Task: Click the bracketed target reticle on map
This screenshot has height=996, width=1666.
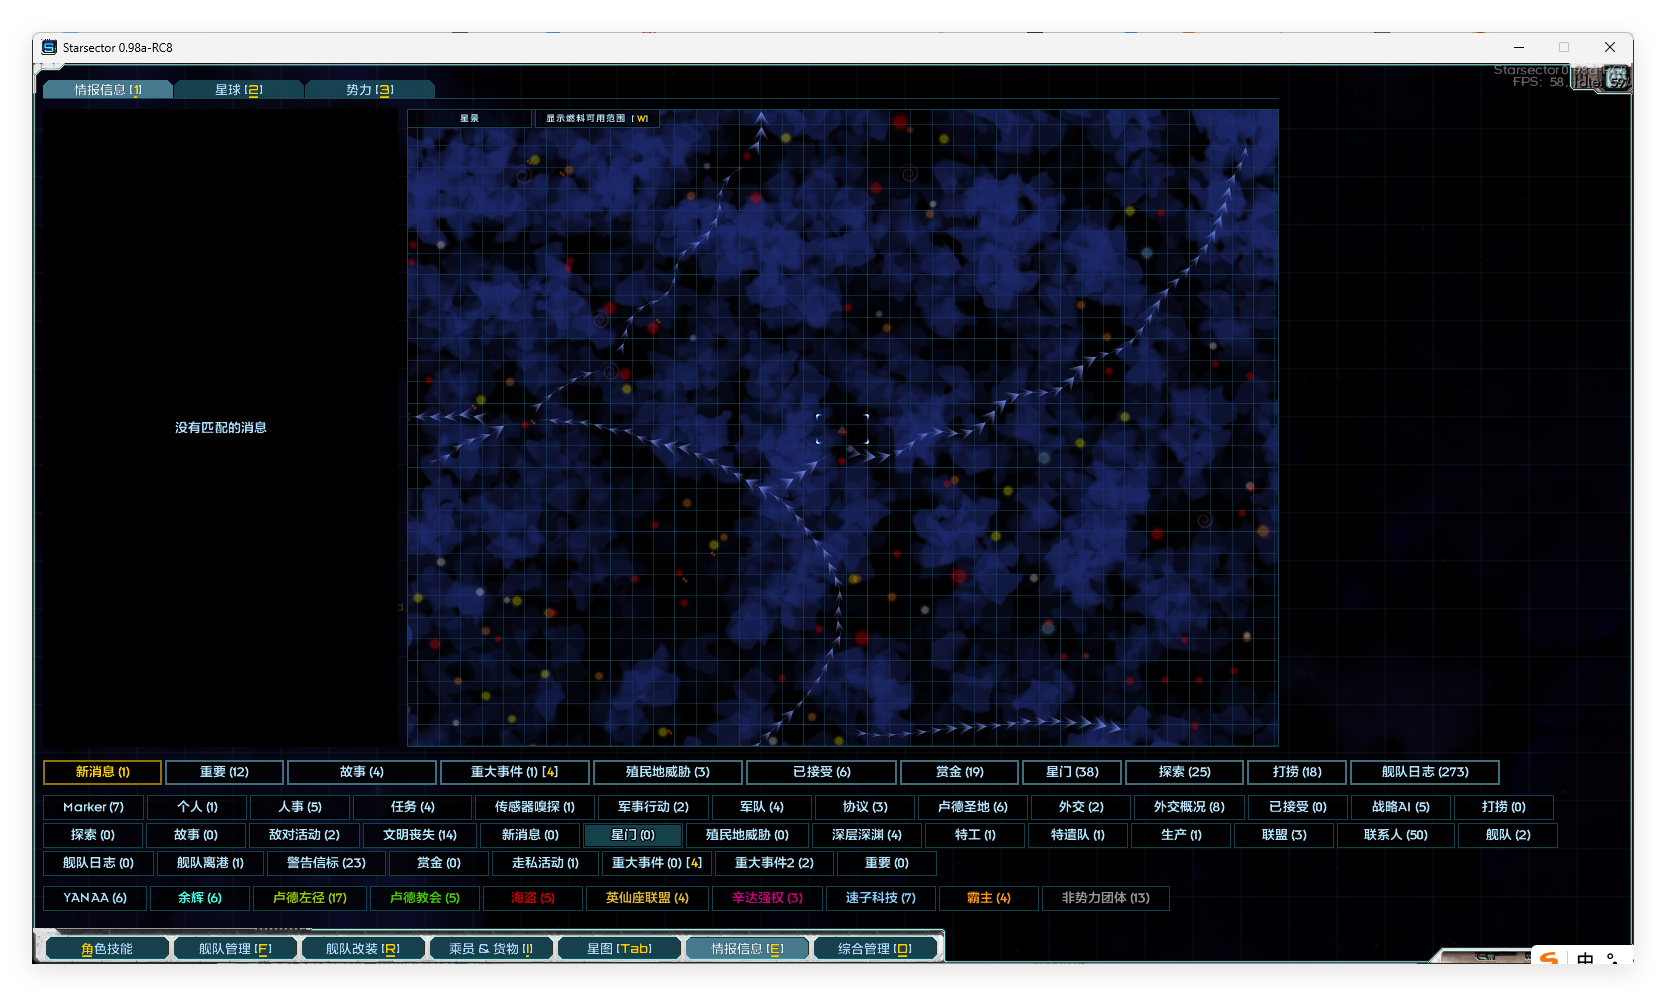Action: coord(842,429)
